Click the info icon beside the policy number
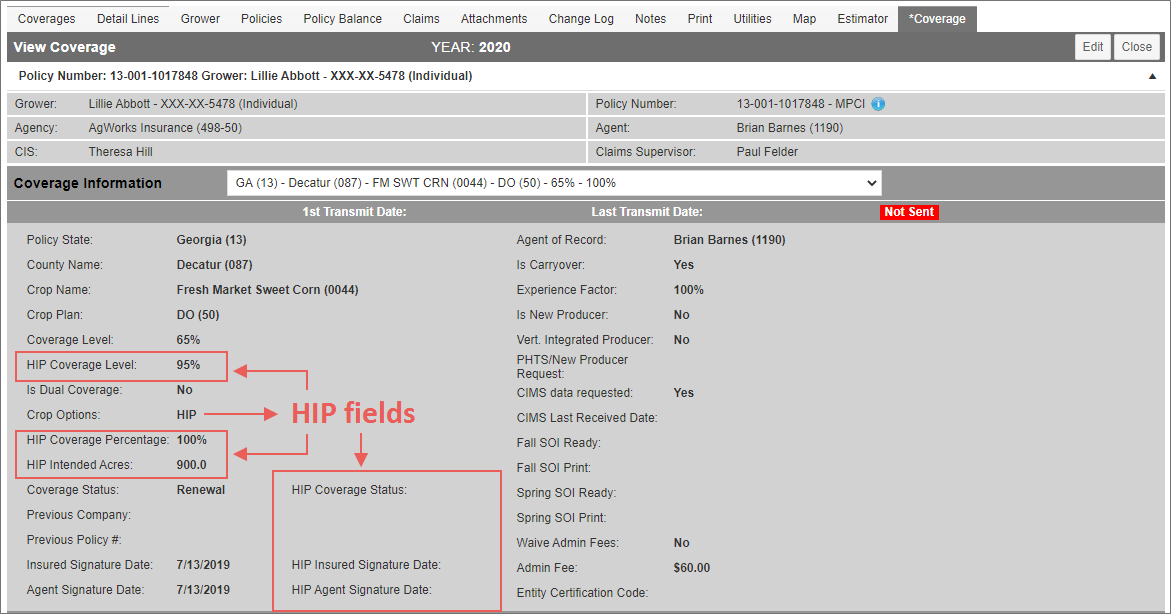The image size is (1171, 614). (878, 104)
